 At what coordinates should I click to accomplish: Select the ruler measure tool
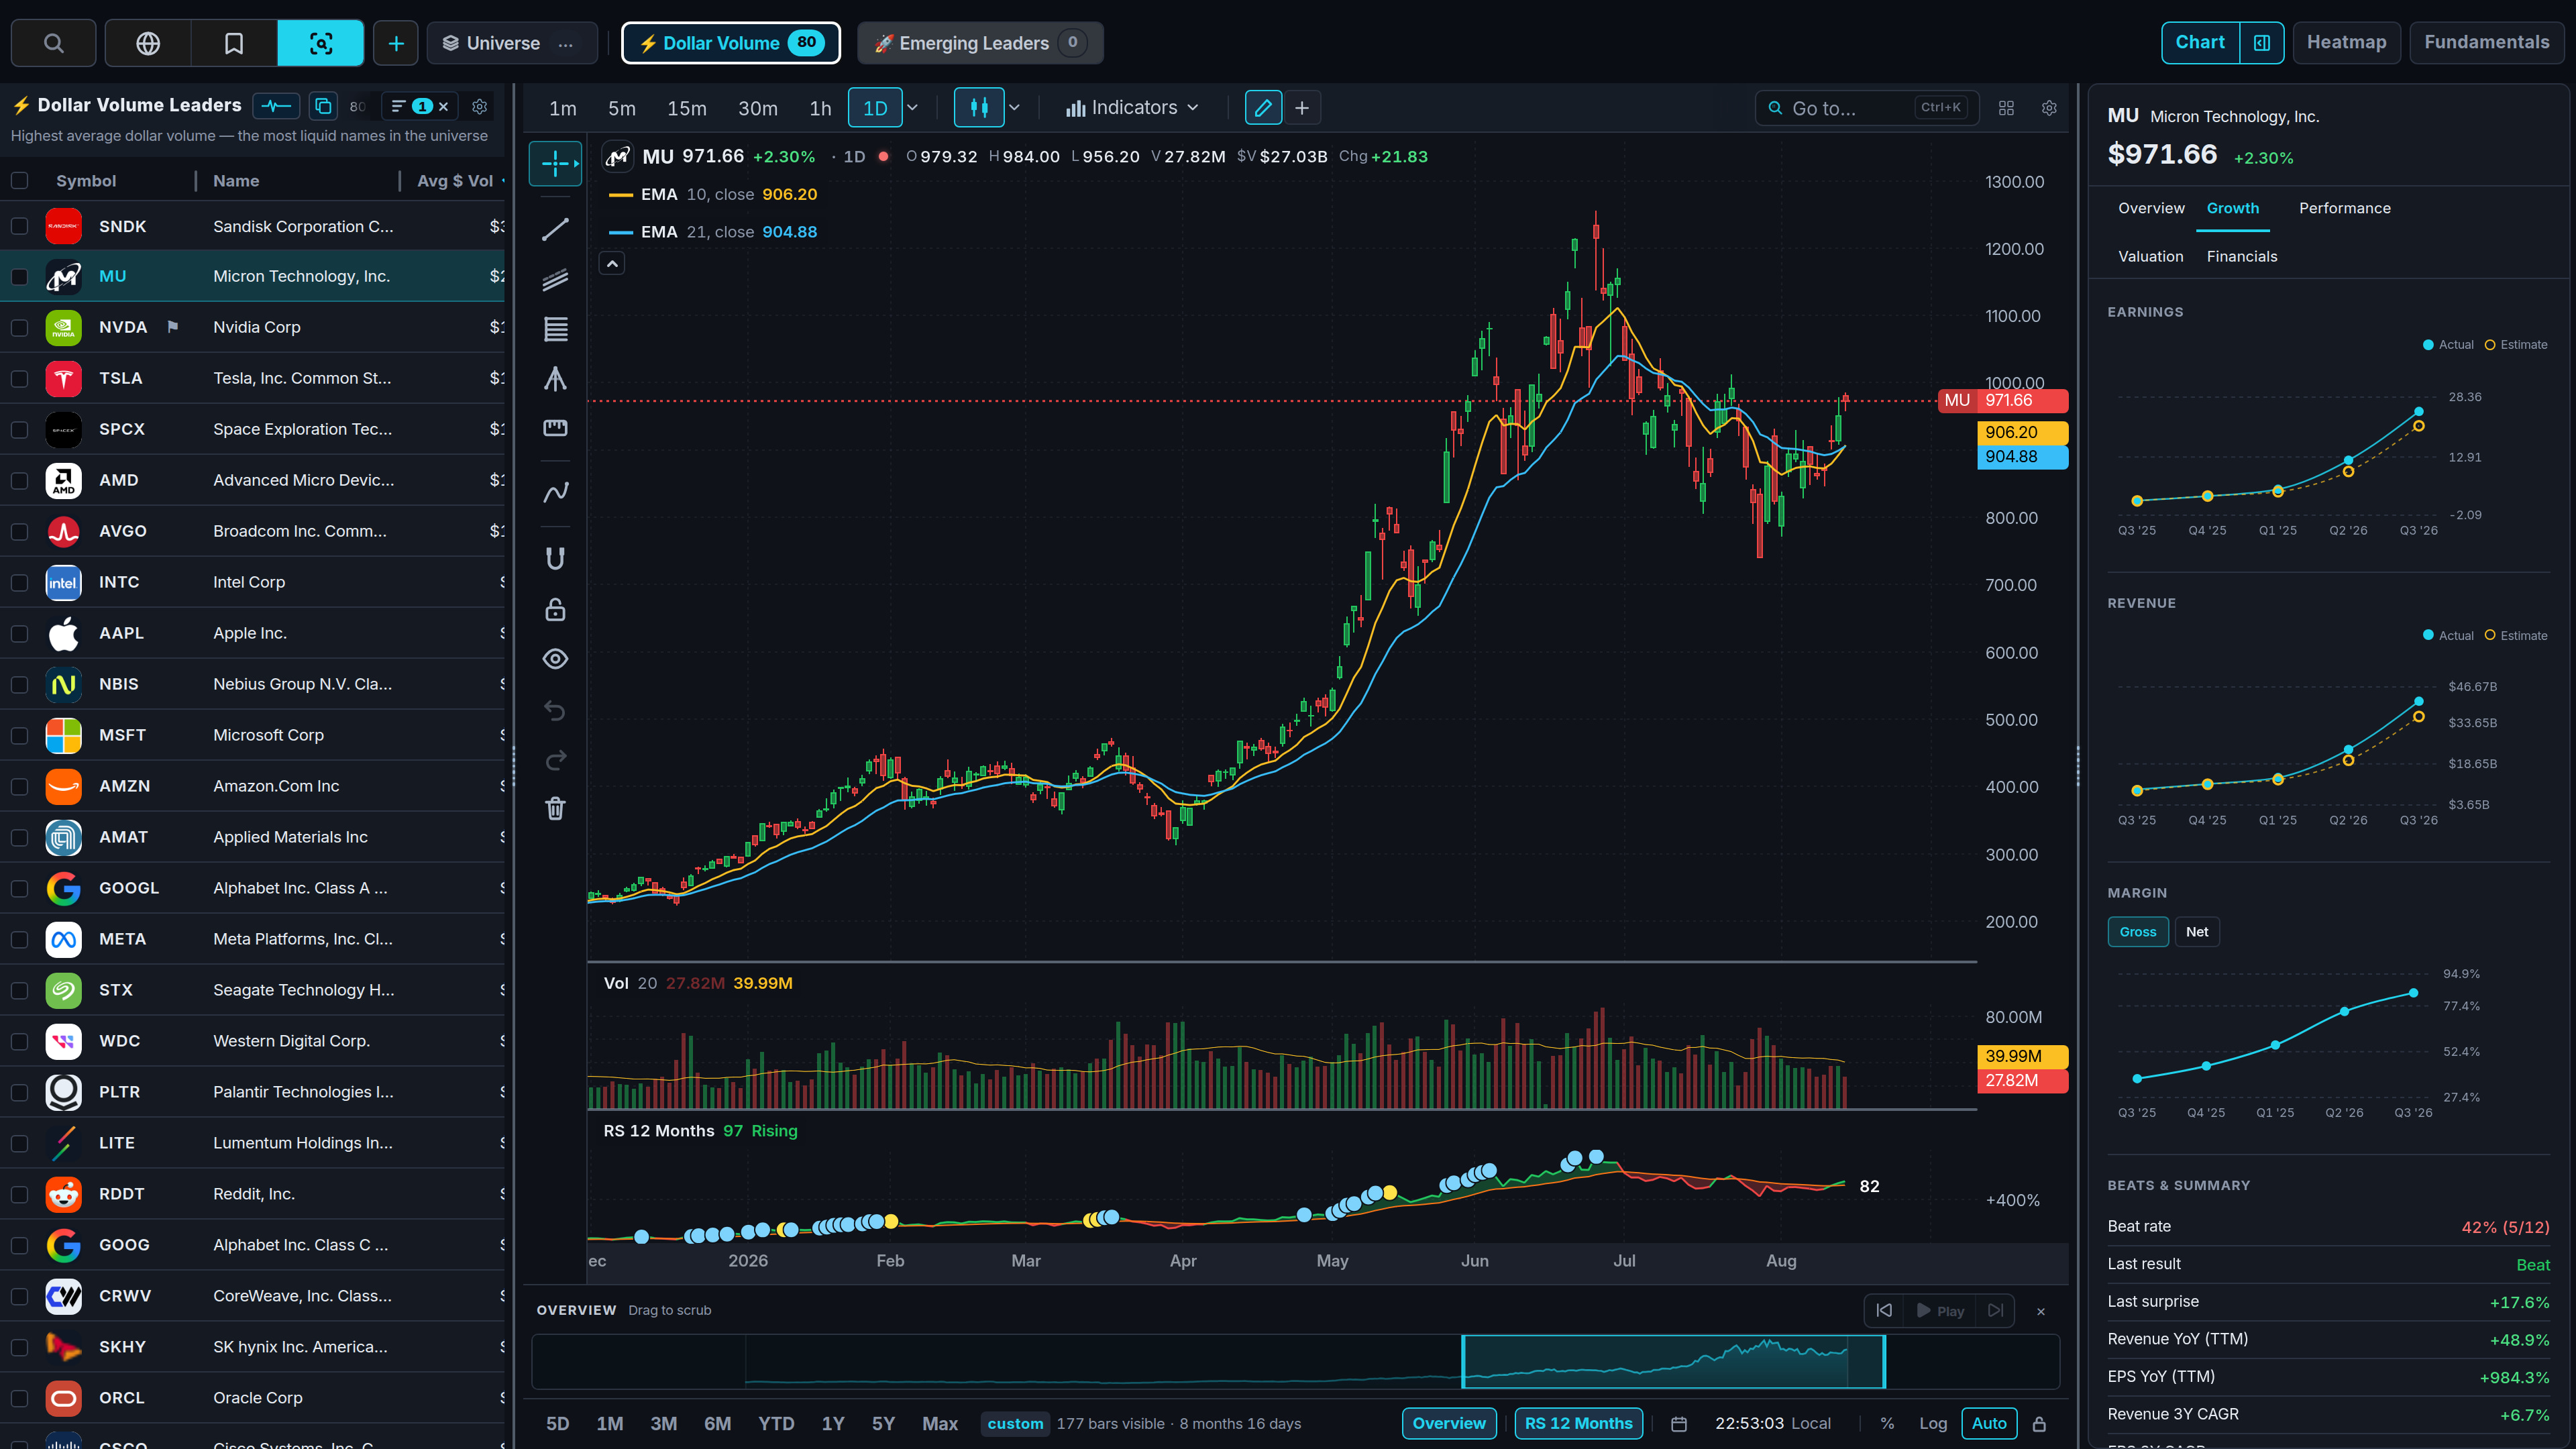click(555, 428)
